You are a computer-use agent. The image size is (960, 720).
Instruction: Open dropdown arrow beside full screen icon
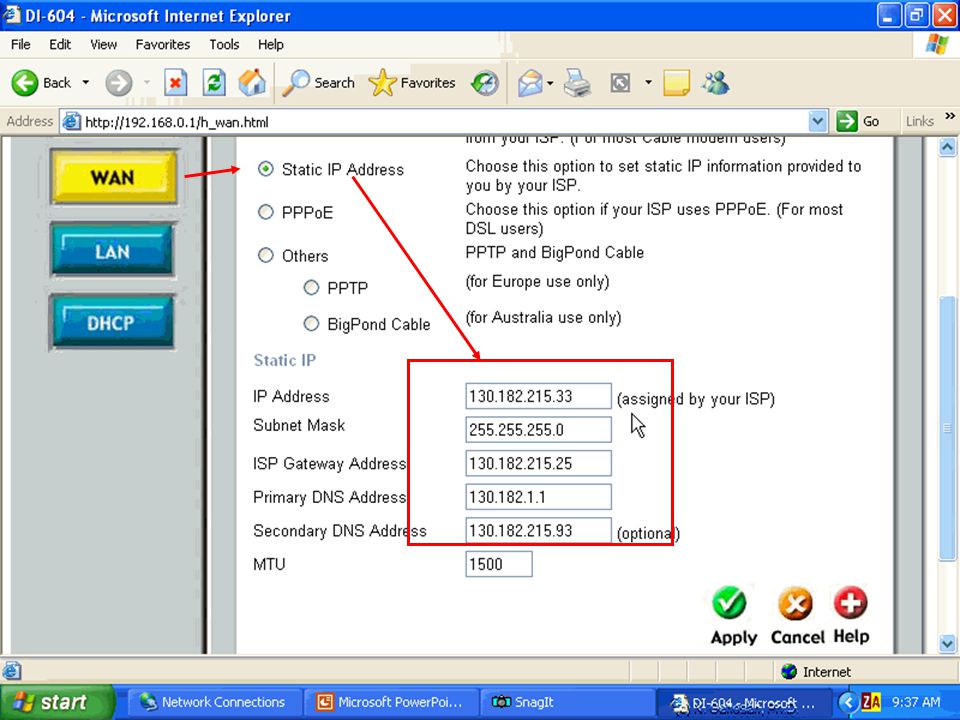(648, 83)
